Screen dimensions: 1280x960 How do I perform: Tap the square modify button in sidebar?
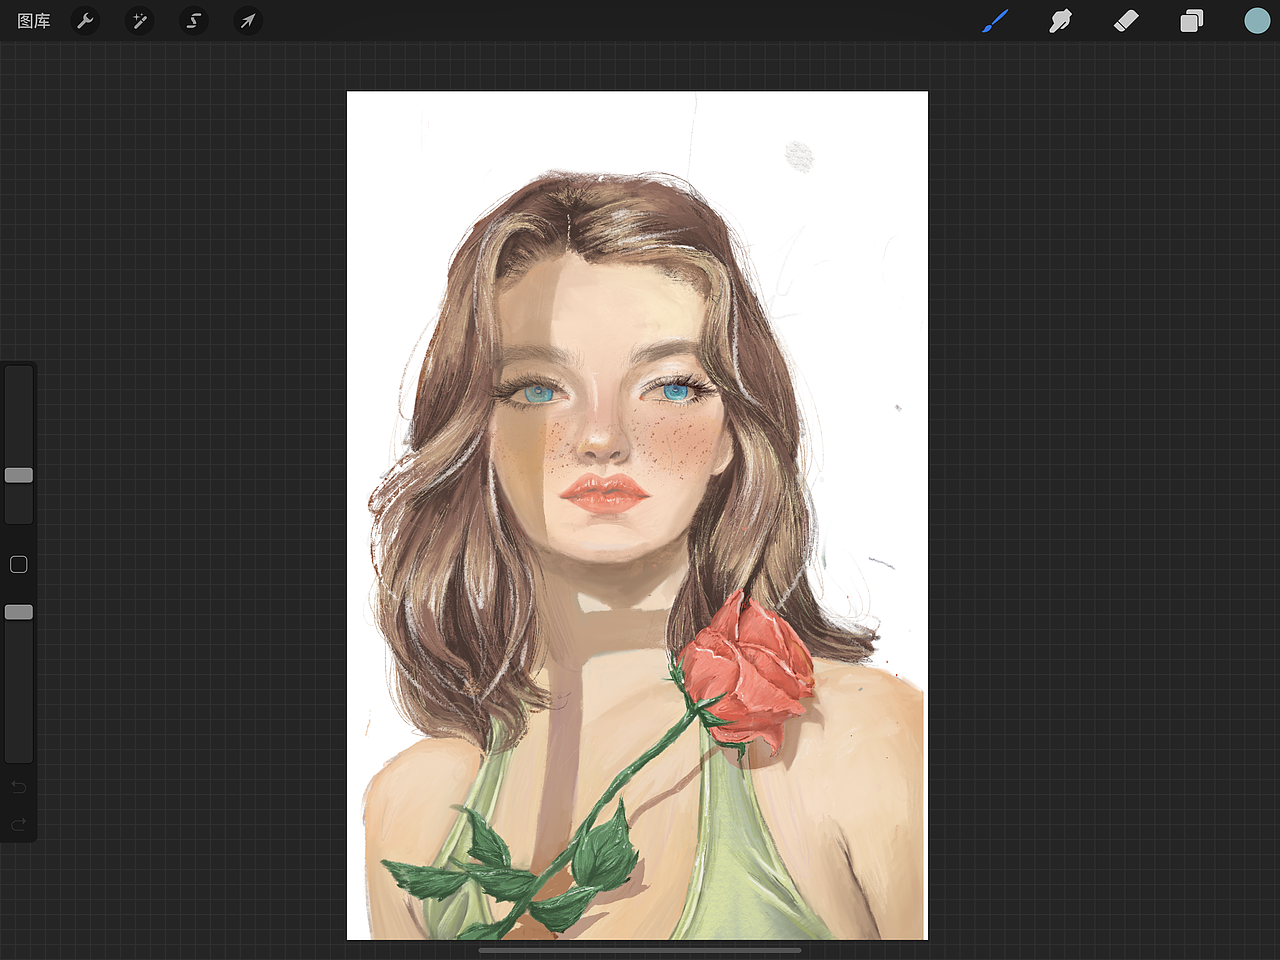(19, 565)
